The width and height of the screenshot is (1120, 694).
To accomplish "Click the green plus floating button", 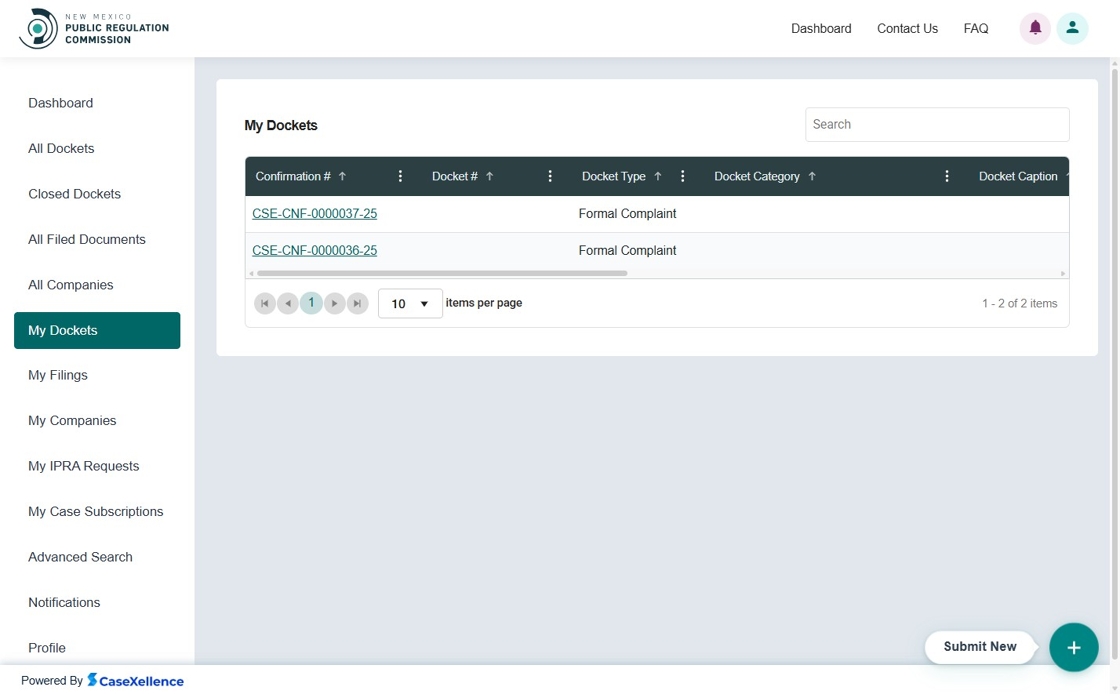I will 1074,647.
